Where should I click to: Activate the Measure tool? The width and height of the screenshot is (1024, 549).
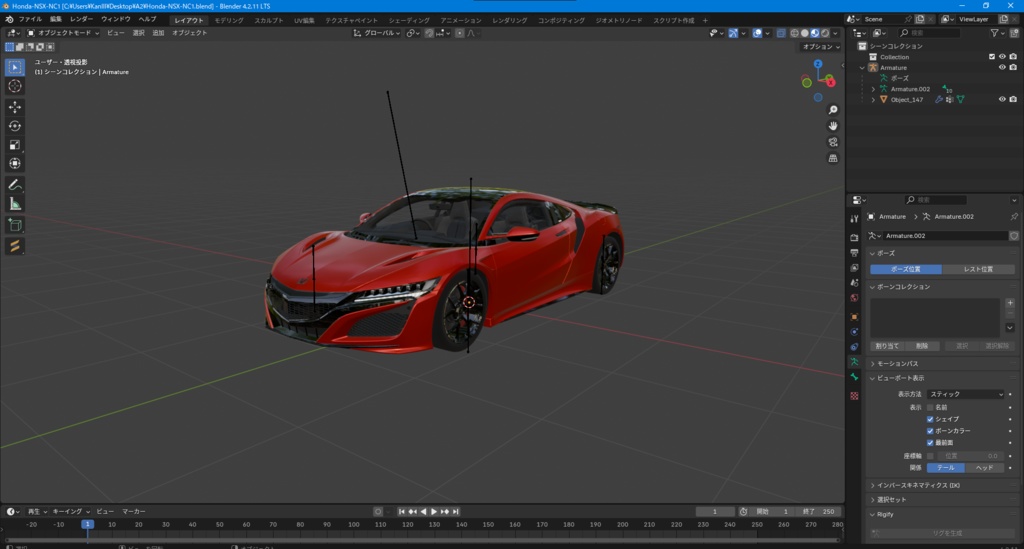tap(15, 203)
